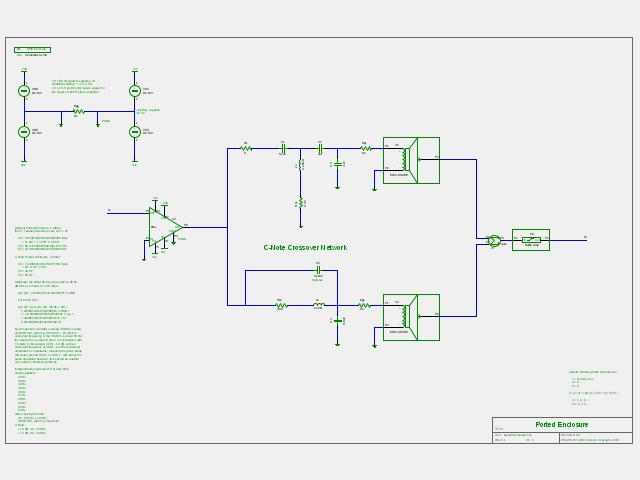Screen dimensions: 640x480
Task: Select first resistor of the upper crossover branch
Action: coord(246,149)
